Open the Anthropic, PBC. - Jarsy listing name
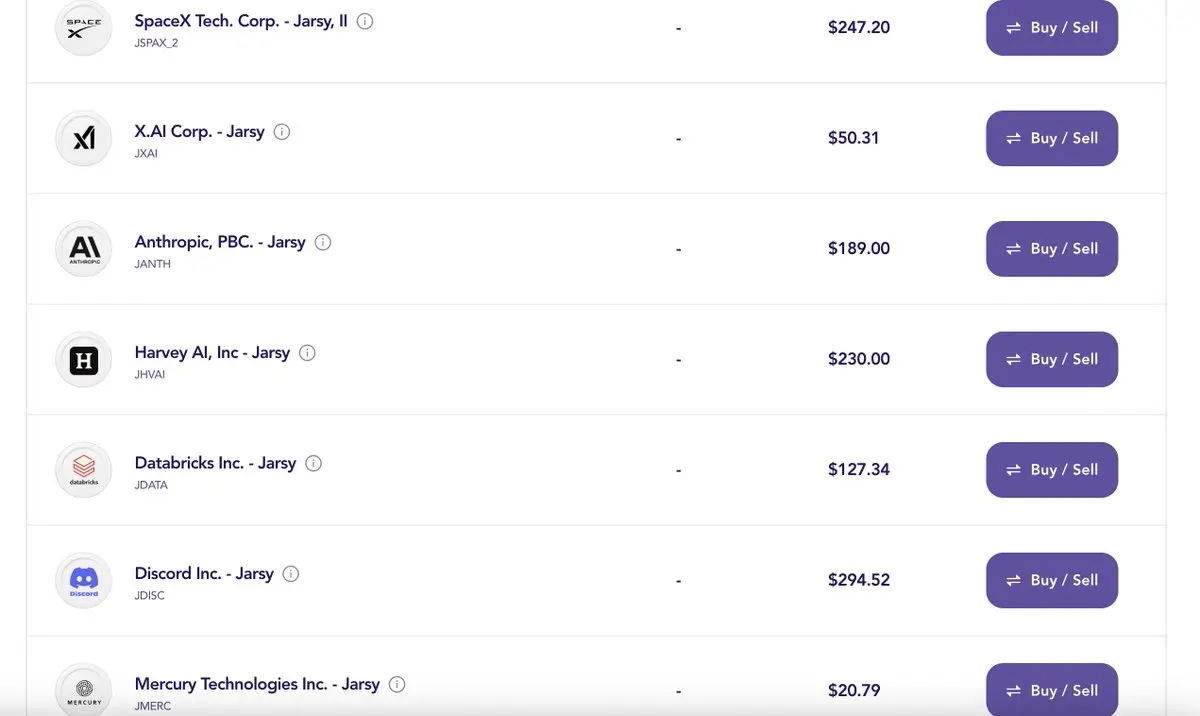This screenshot has width=1200, height=716. pos(220,242)
